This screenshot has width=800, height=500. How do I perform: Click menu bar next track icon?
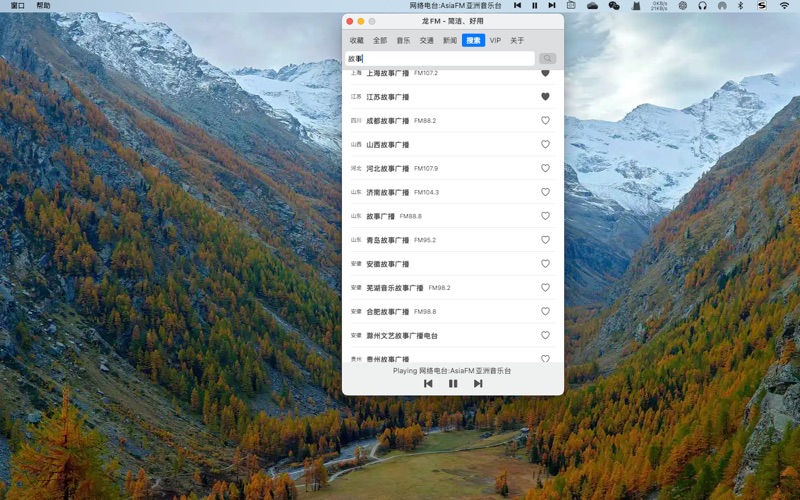coord(551,5)
